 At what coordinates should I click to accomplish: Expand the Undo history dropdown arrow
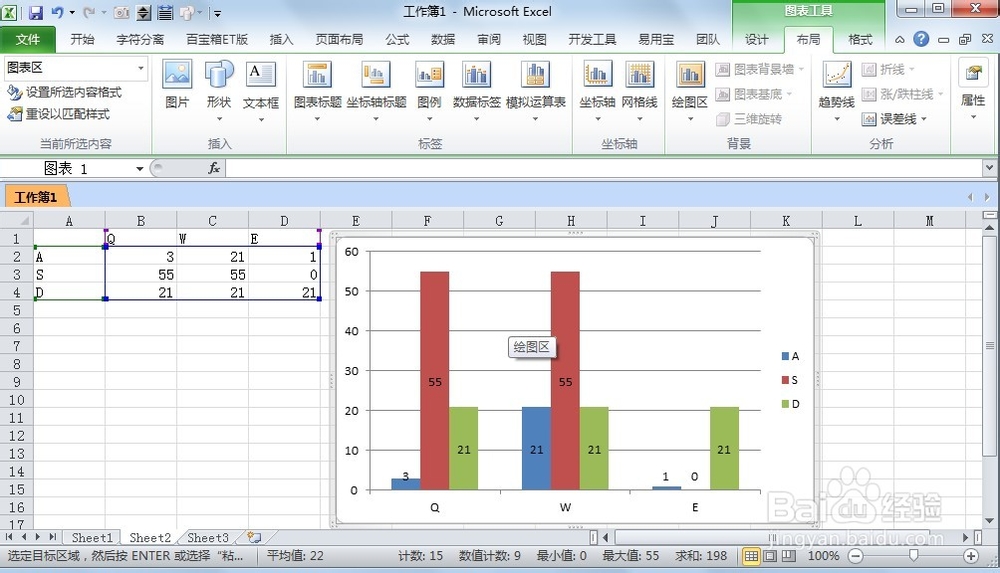(72, 12)
